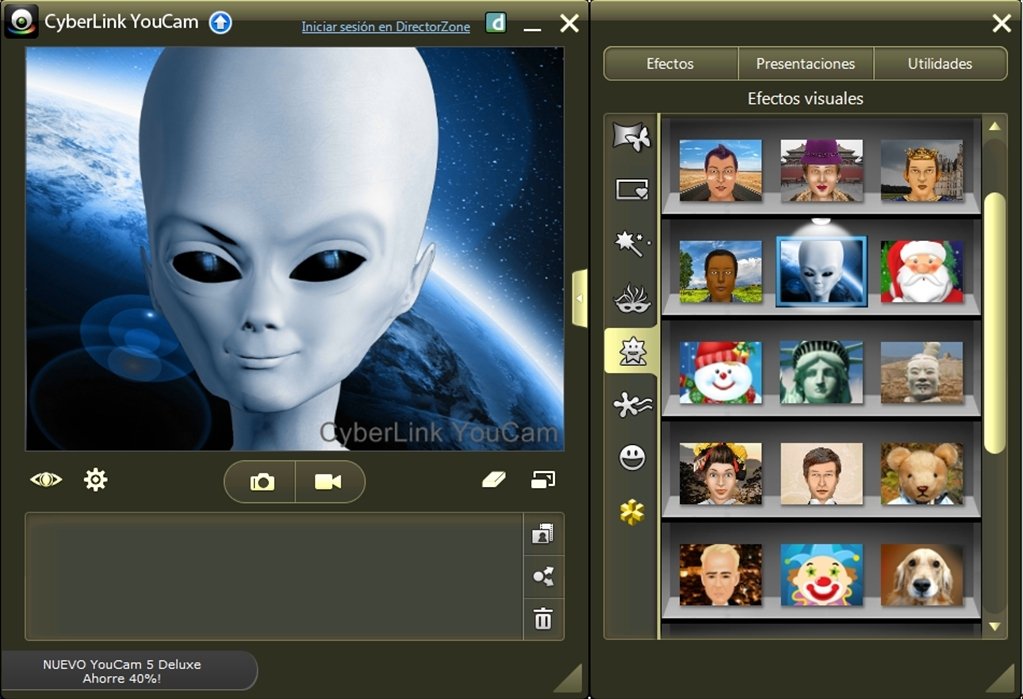Open the DirectorZone 'd' icon
This screenshot has height=699, width=1023.
coord(496,23)
